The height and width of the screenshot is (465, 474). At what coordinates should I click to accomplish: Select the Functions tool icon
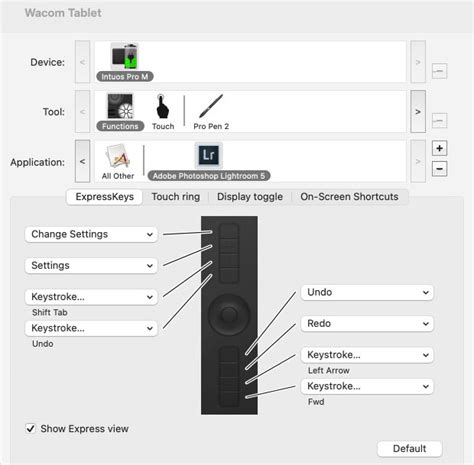click(120, 106)
